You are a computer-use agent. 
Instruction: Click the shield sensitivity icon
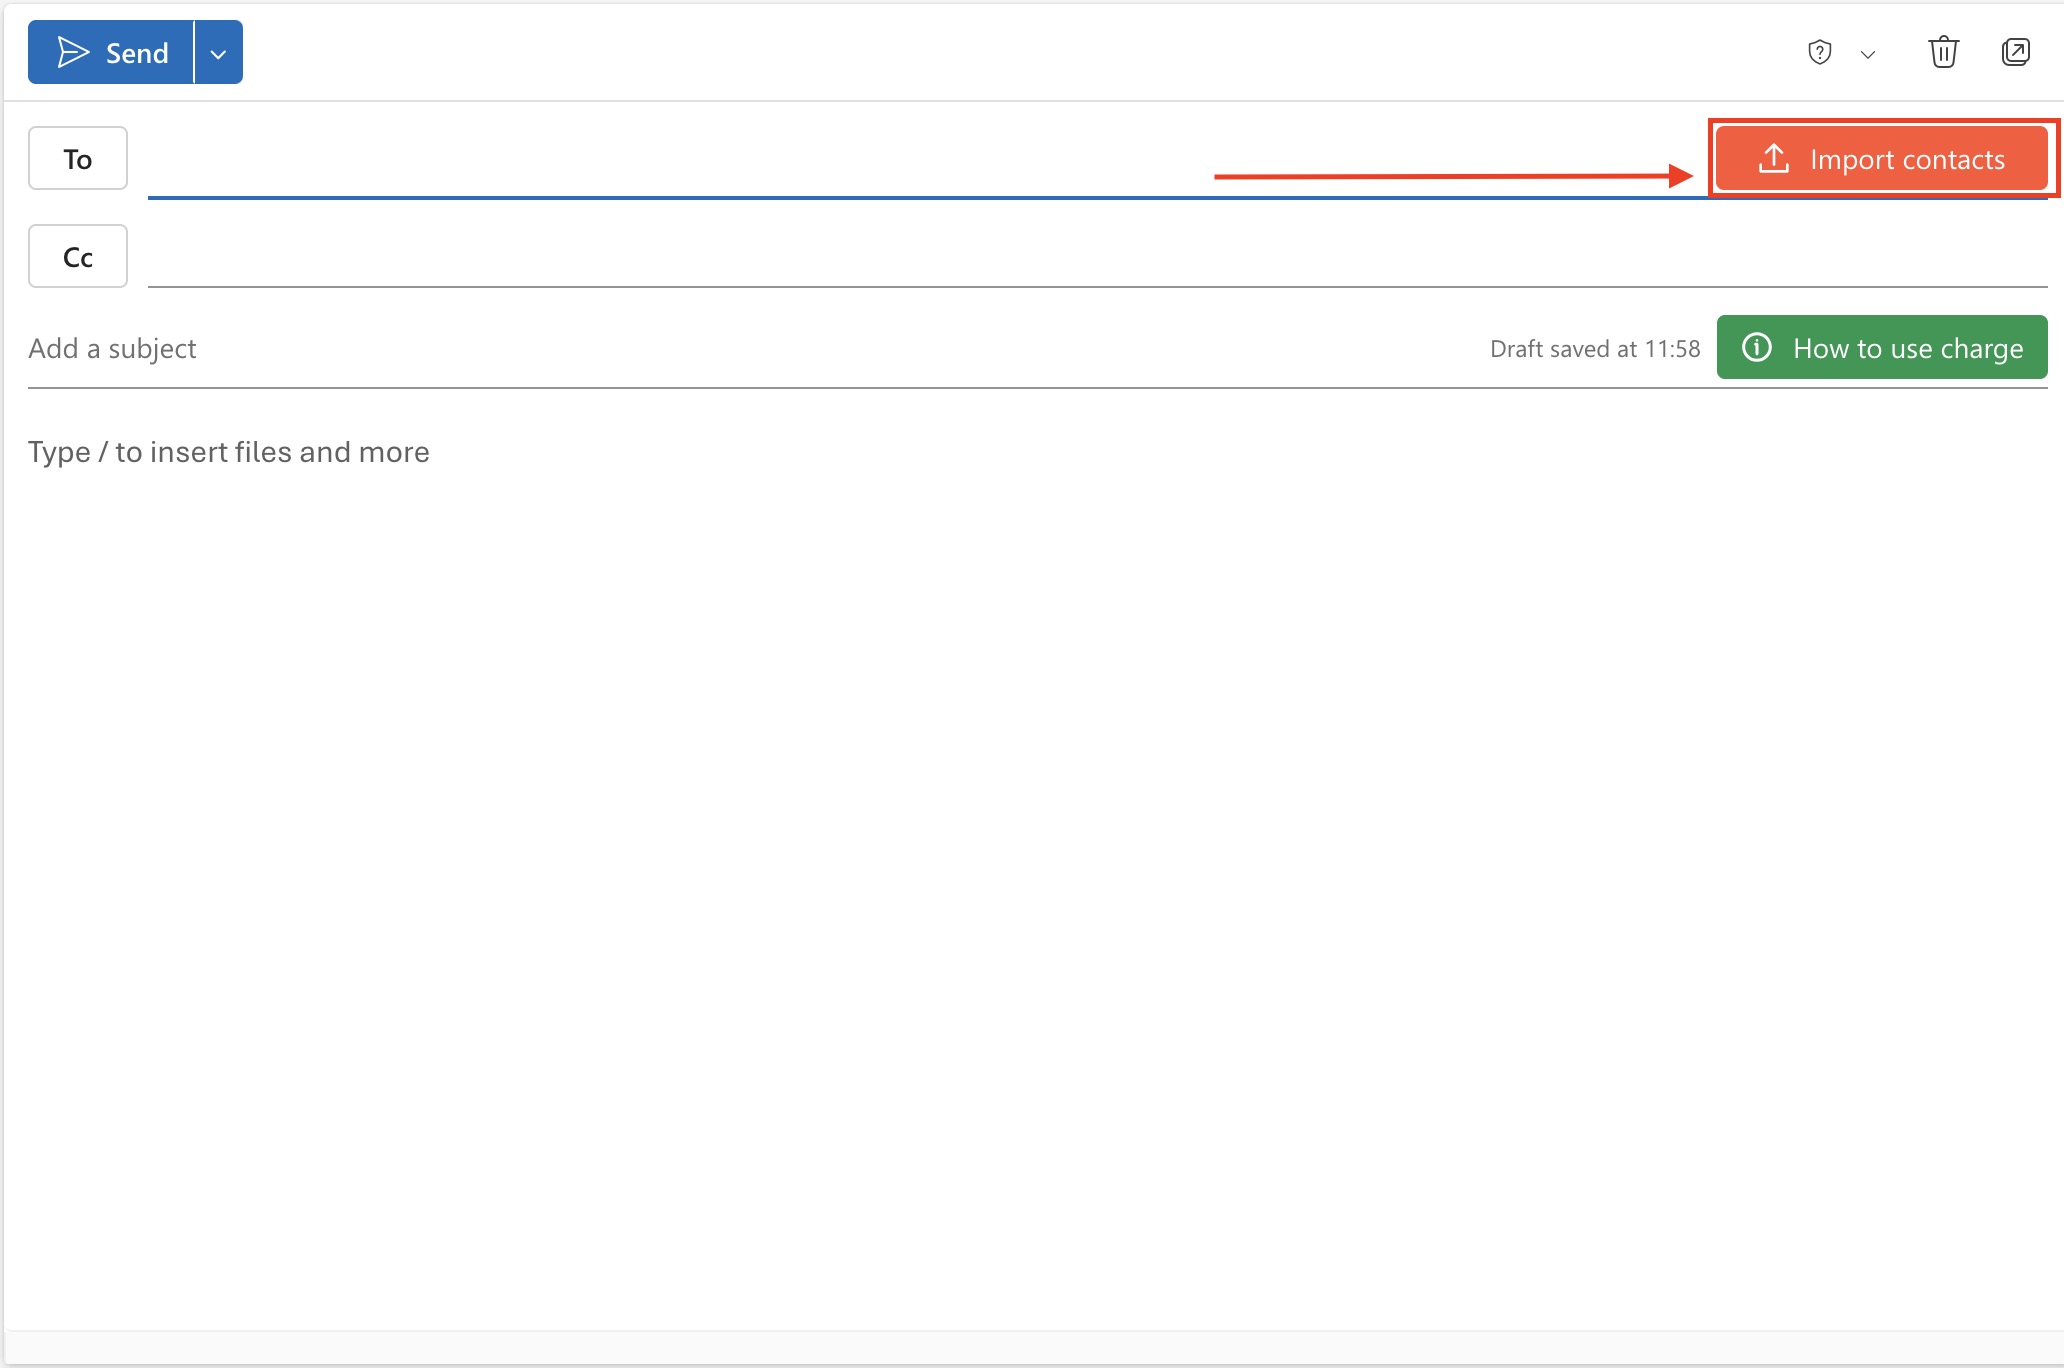pos(1820,52)
